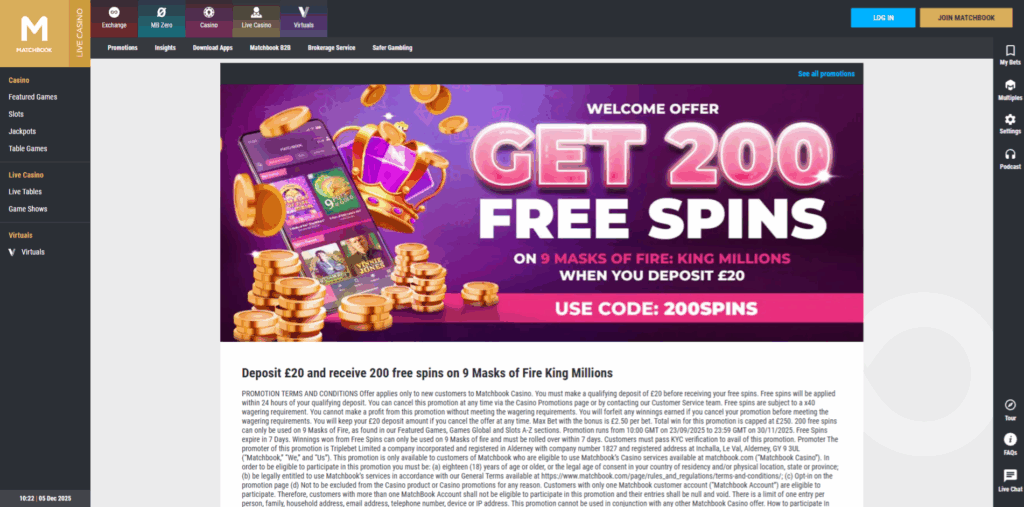
Task: Open the Podcast headphones icon
Action: (x=1010, y=154)
